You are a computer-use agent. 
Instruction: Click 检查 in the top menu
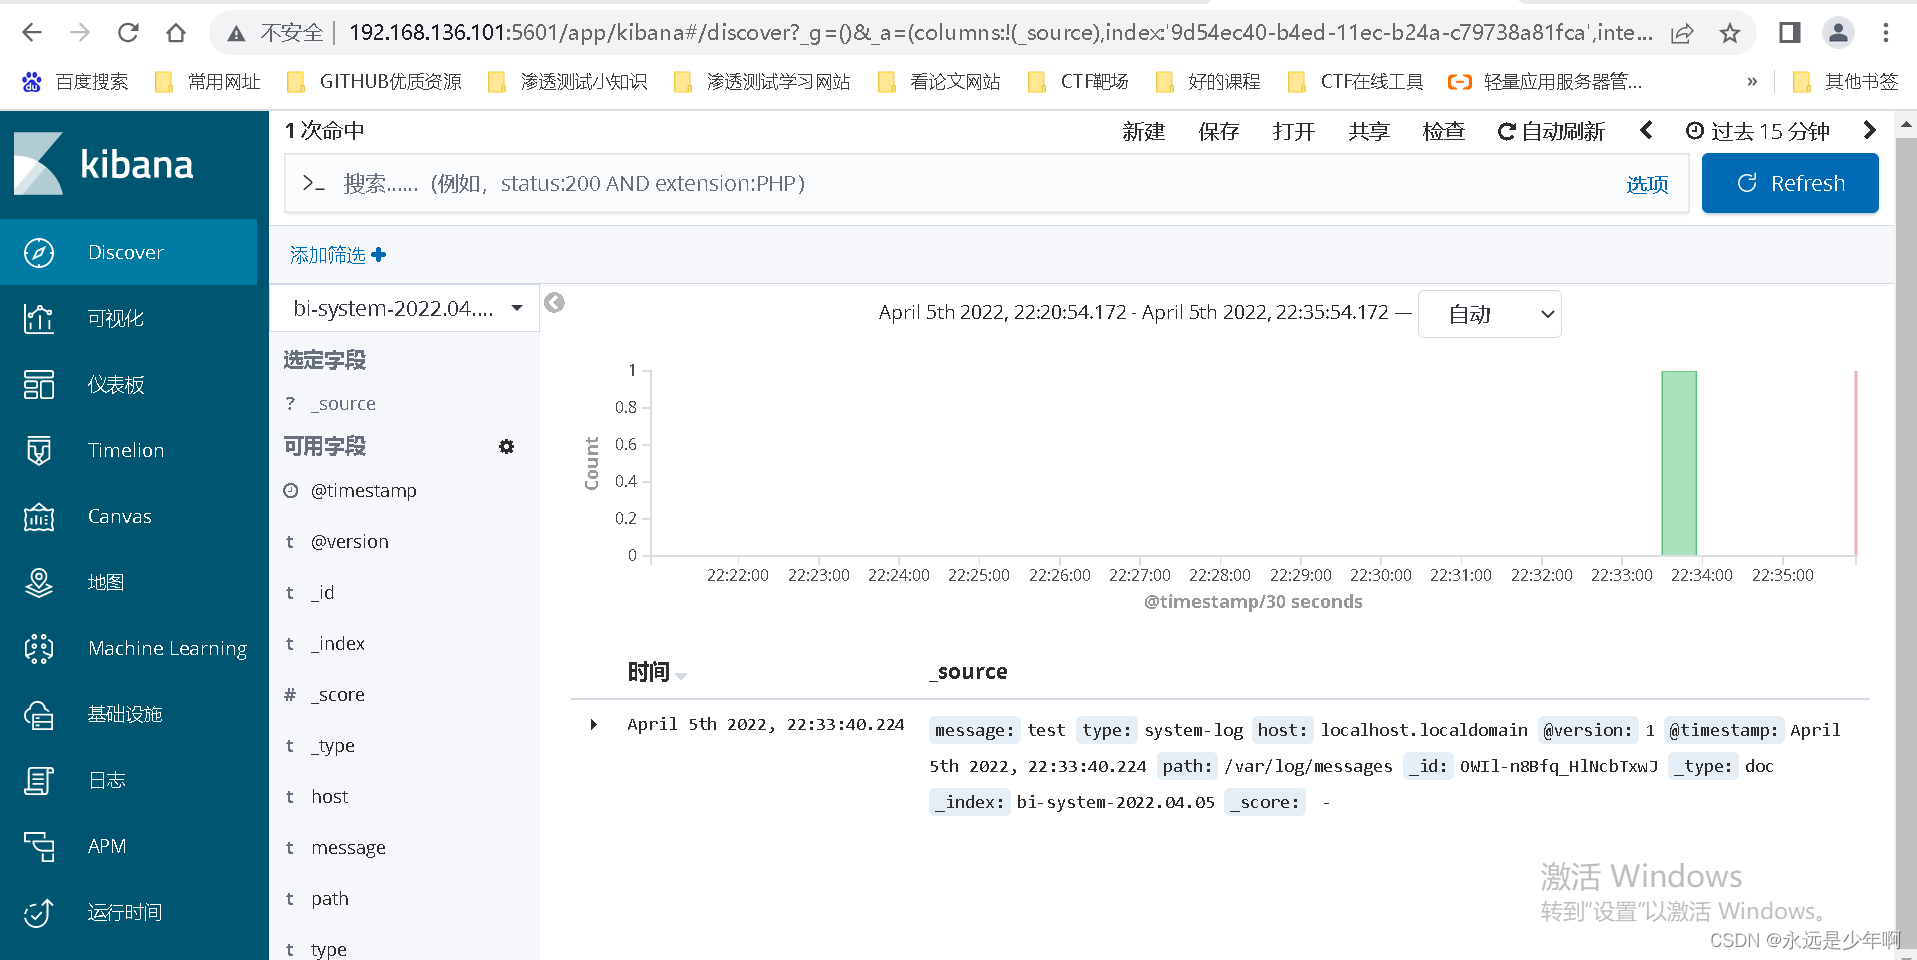pyautogui.click(x=1444, y=131)
